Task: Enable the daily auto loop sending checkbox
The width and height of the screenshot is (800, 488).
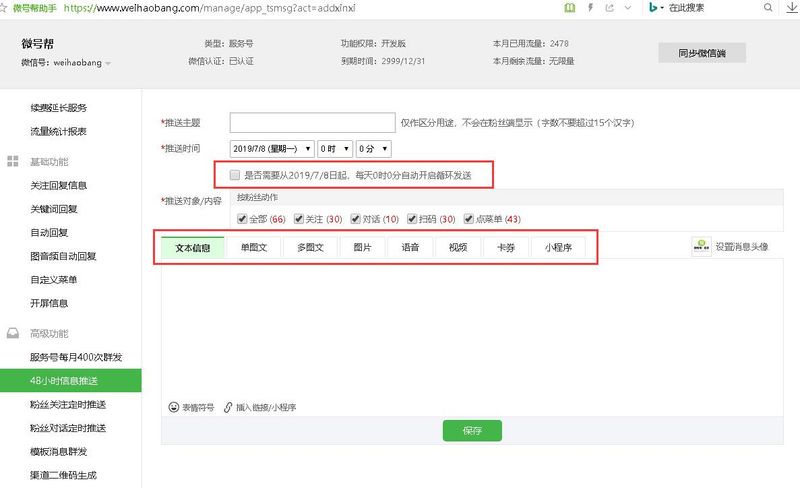Action: [235, 175]
